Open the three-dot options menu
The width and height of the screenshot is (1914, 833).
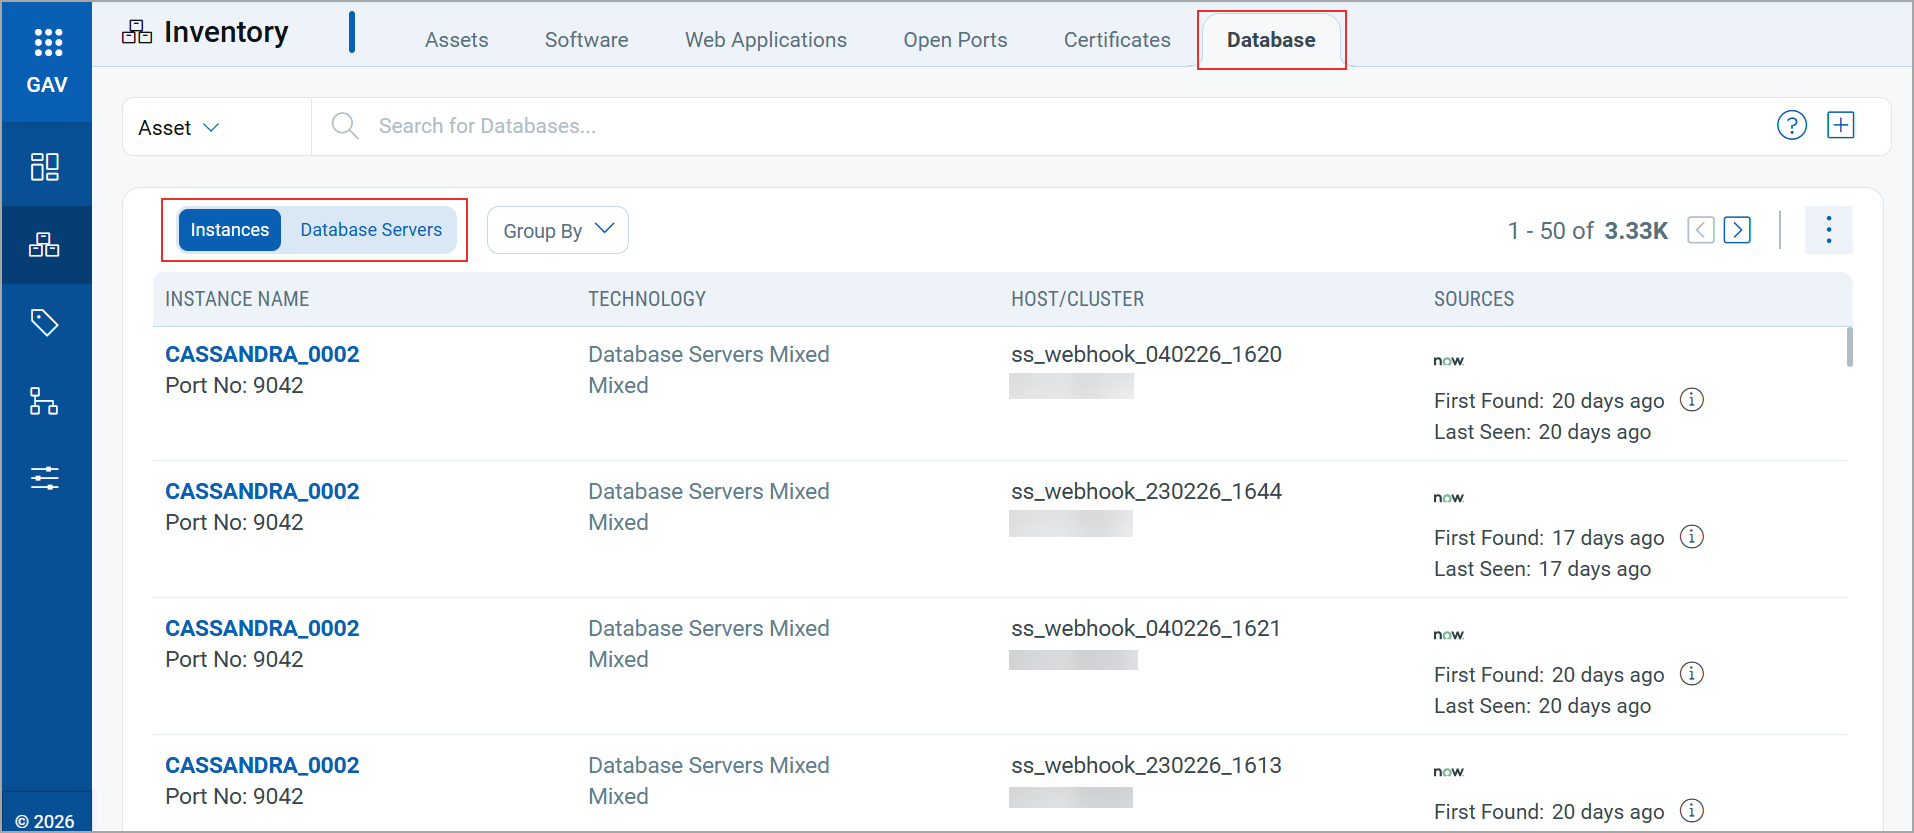coord(1828,230)
